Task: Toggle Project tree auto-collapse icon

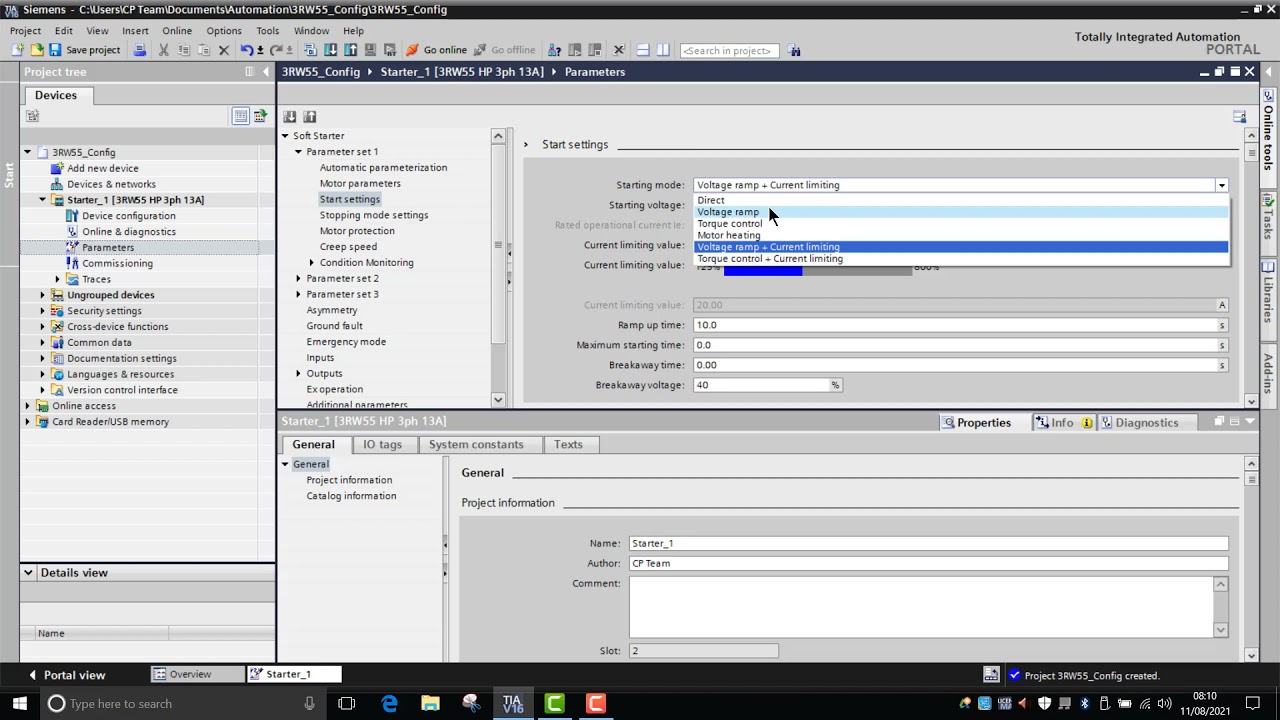Action: [x=250, y=72]
